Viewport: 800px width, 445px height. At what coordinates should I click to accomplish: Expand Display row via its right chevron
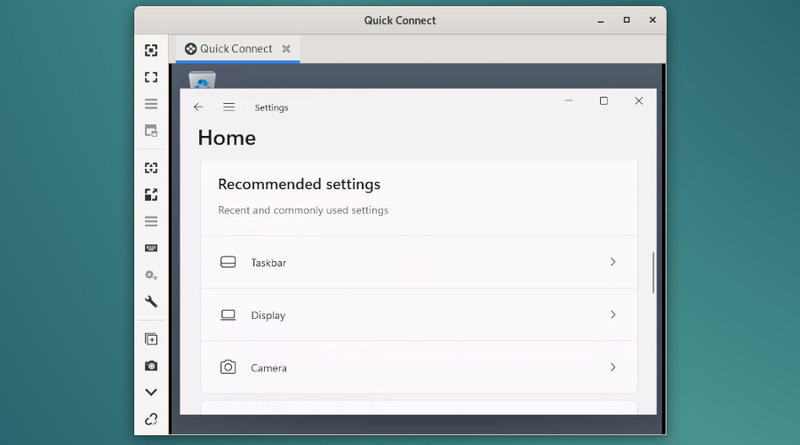tap(613, 314)
